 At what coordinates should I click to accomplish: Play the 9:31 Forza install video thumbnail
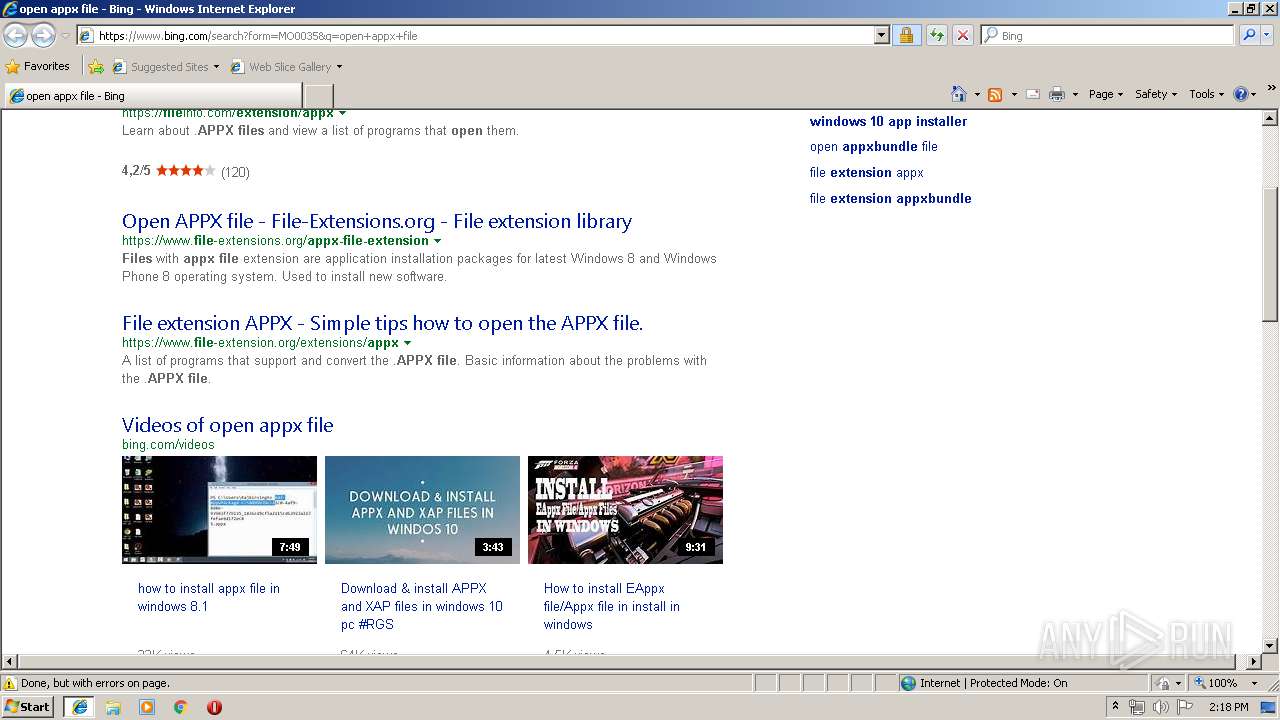coord(625,510)
